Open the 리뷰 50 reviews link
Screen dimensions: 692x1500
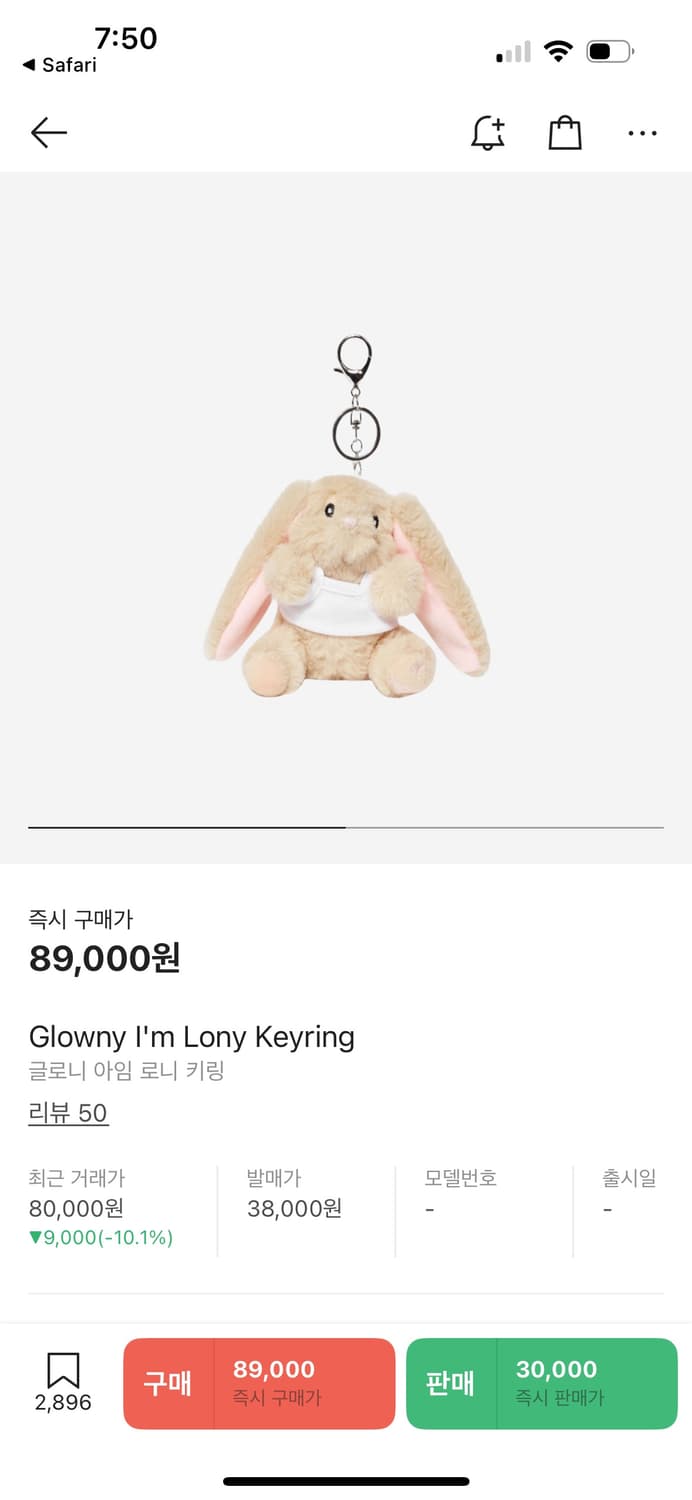click(68, 1113)
